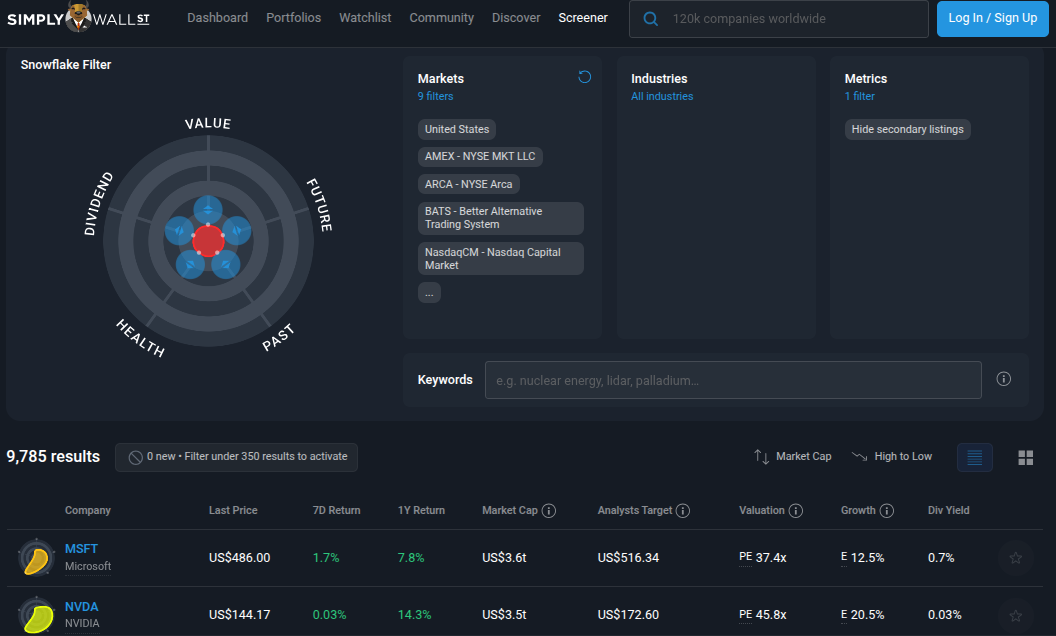Click Valuation column info icon
Screen dimensions: 1056x636
point(795,511)
